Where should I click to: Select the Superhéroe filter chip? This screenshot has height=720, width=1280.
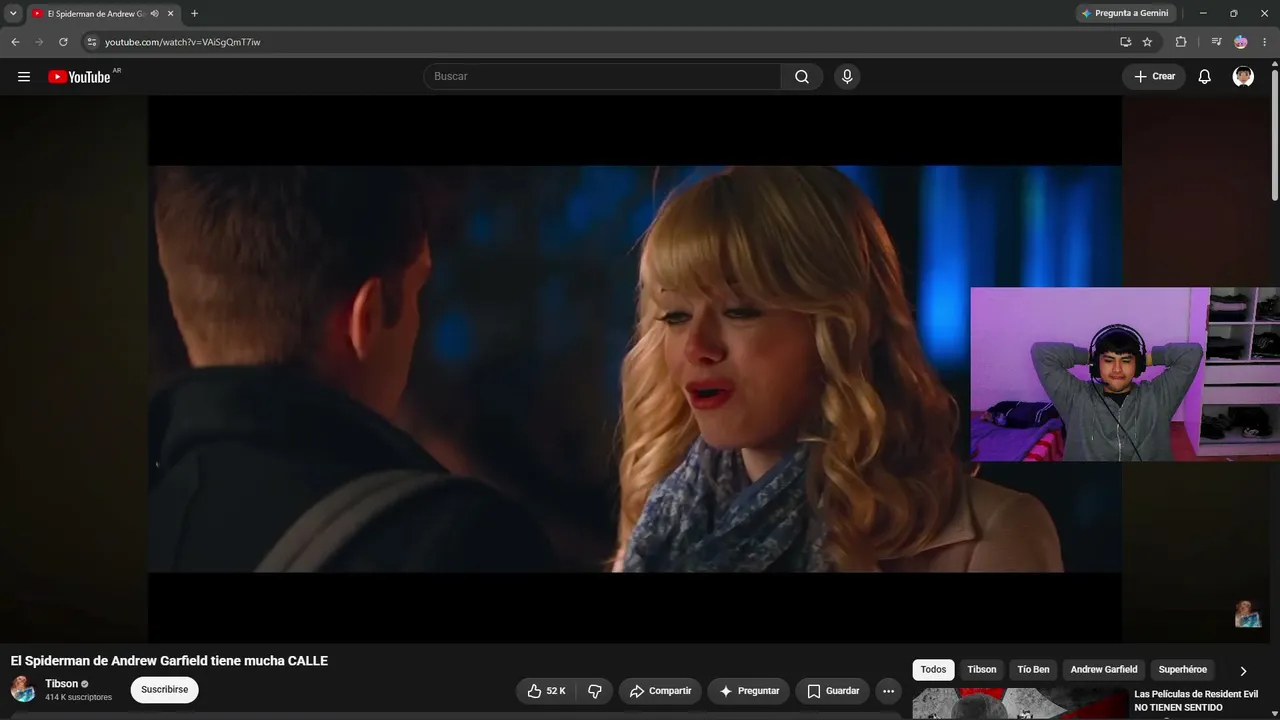1183,670
